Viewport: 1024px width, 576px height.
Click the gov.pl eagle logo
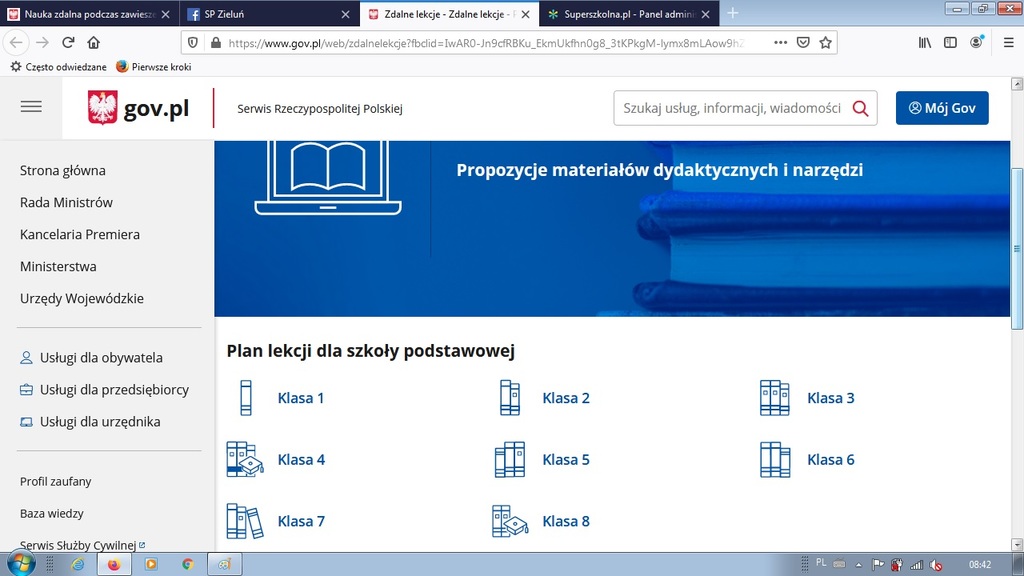103,108
